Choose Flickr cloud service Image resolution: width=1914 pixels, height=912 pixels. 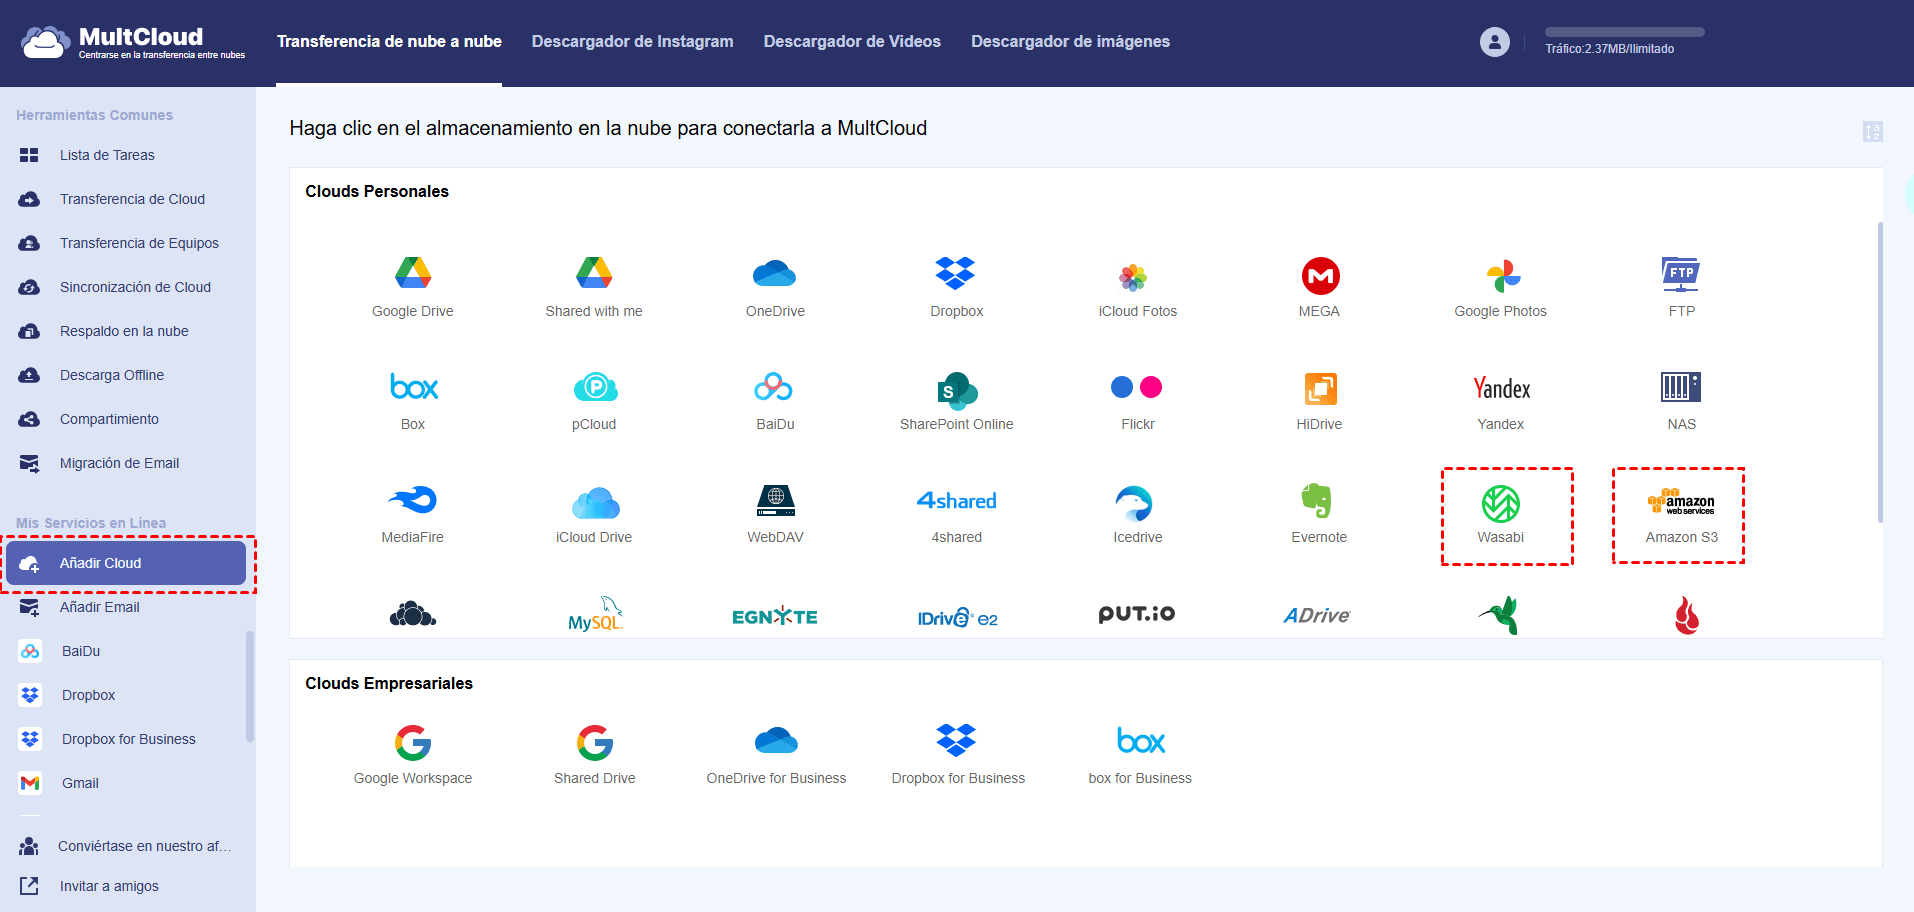pyautogui.click(x=1137, y=400)
